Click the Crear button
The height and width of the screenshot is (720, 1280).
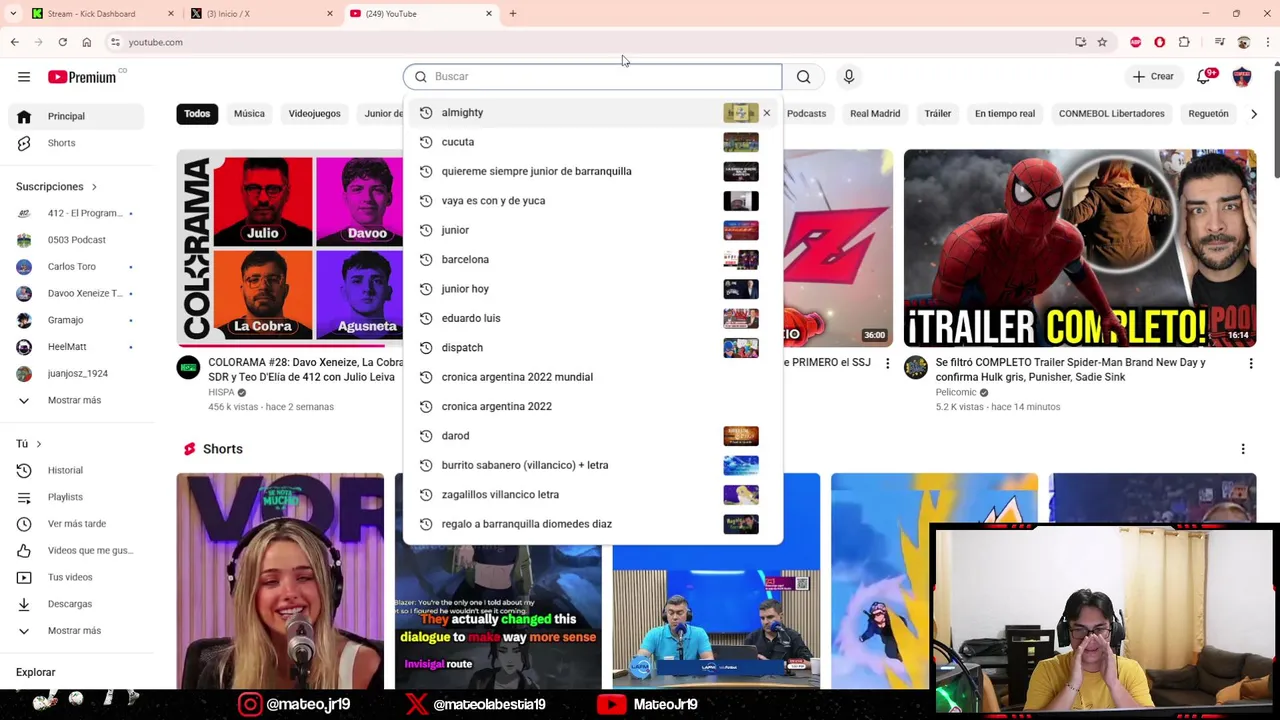tap(1153, 76)
